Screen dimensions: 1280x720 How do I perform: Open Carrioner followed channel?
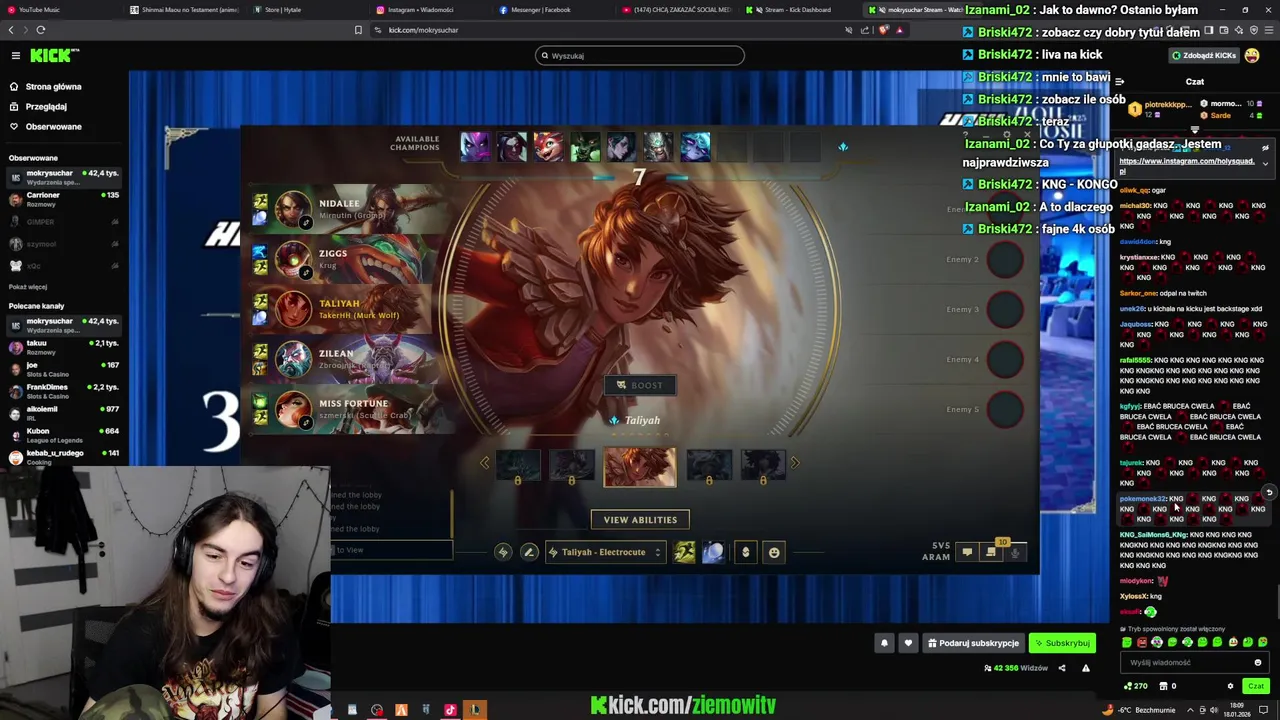(x=64, y=200)
